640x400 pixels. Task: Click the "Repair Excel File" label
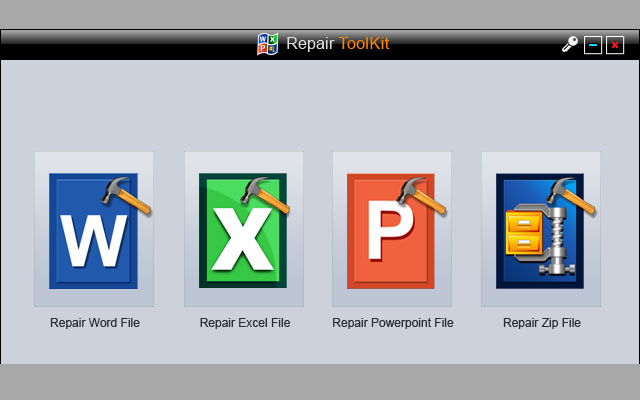pyautogui.click(x=245, y=323)
